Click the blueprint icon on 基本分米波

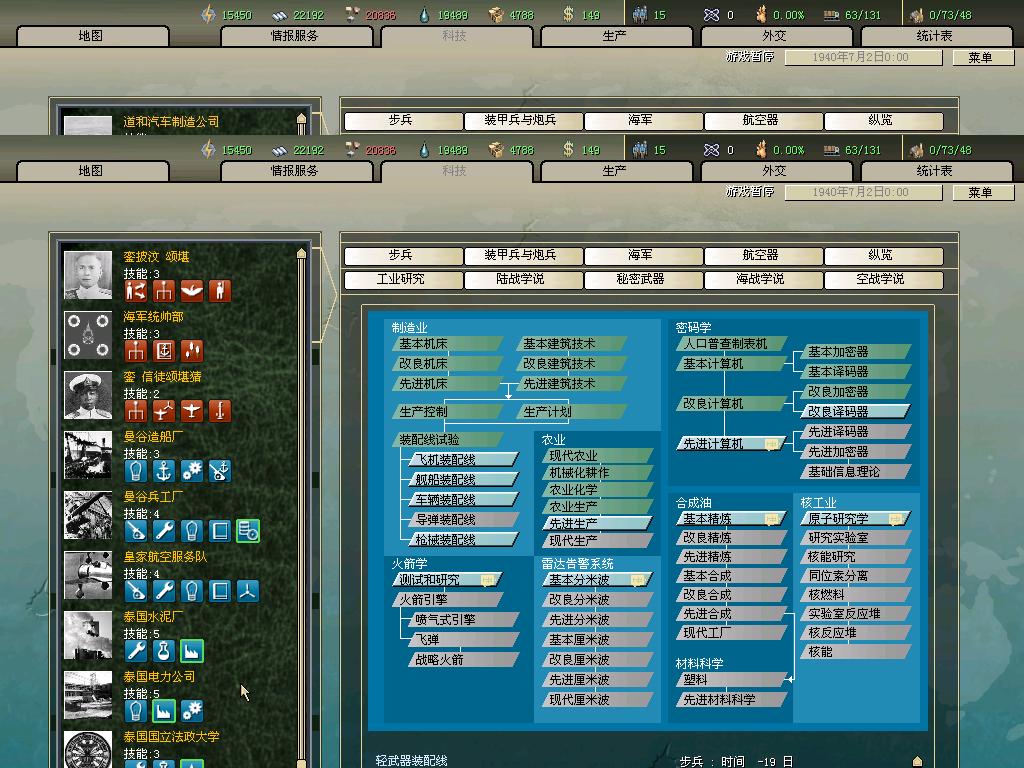[x=637, y=580]
